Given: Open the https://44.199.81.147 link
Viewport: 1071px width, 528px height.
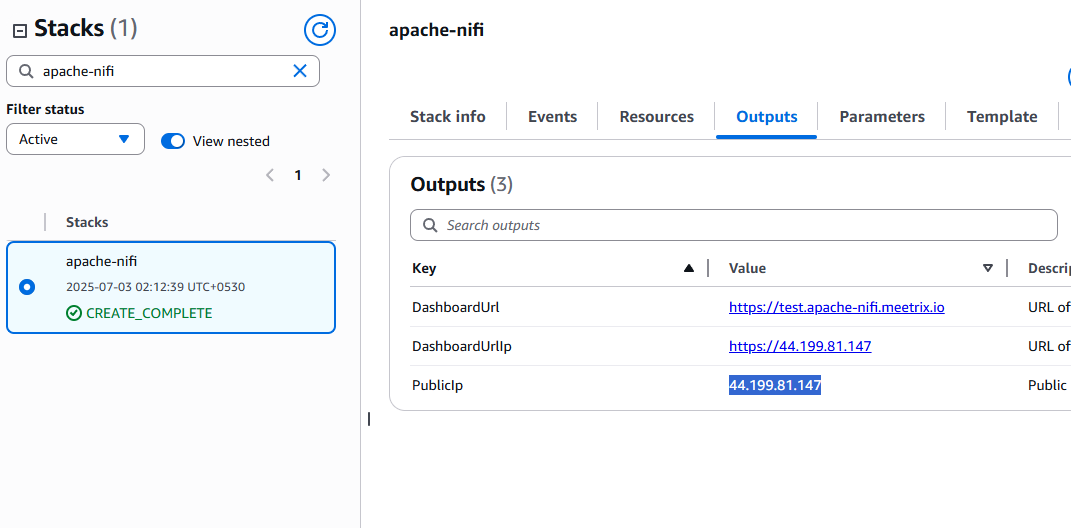Looking at the screenshot, I should [800, 346].
